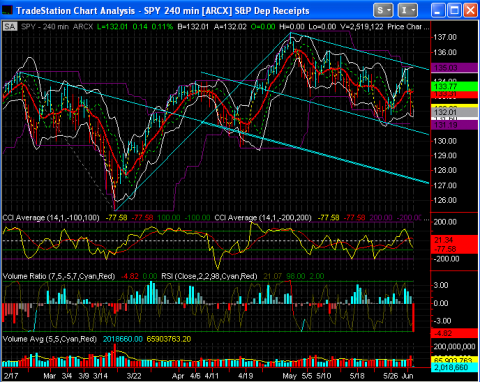Click the '0.11%' percent change value
The width and height of the screenshot is (480, 382).
pos(162,27)
